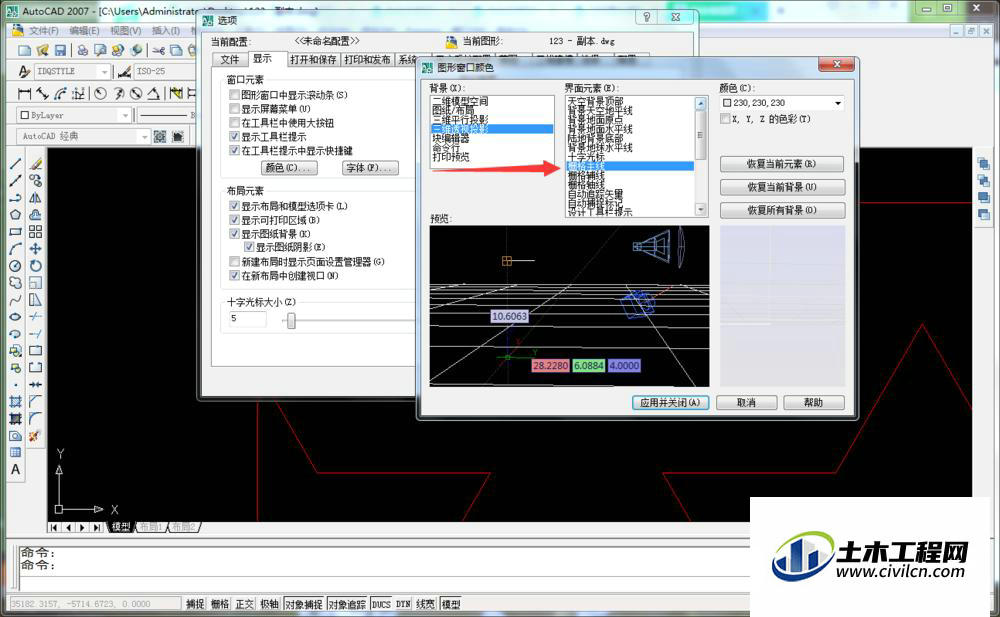
Task: Enable X, Y, Z 的色彩 checkbox
Action: [x=725, y=119]
